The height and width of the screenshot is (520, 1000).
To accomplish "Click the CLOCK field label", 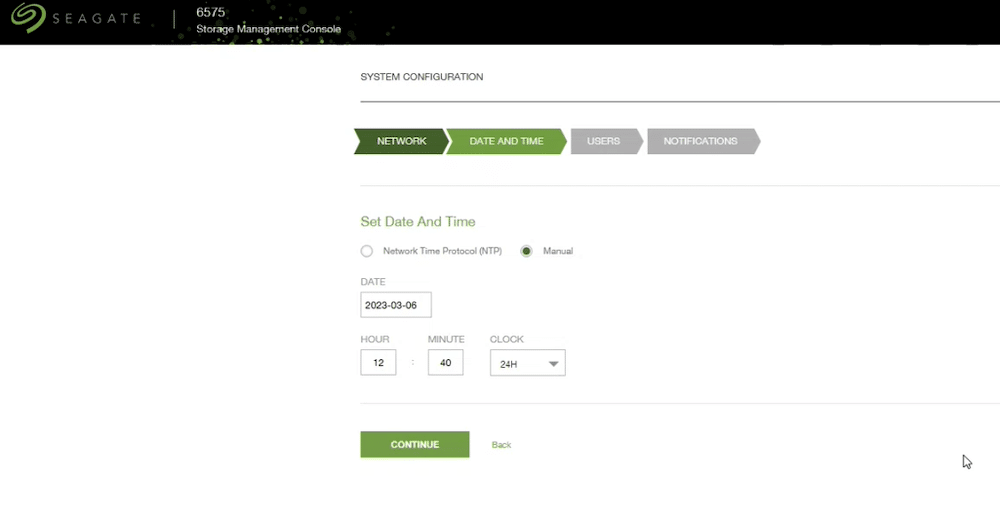I will pyautogui.click(x=507, y=339).
